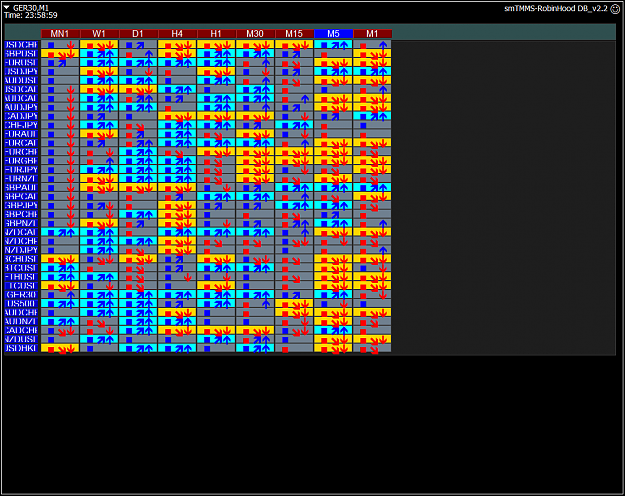Select the highlighted M5 timeframe header

pyautogui.click(x=334, y=34)
